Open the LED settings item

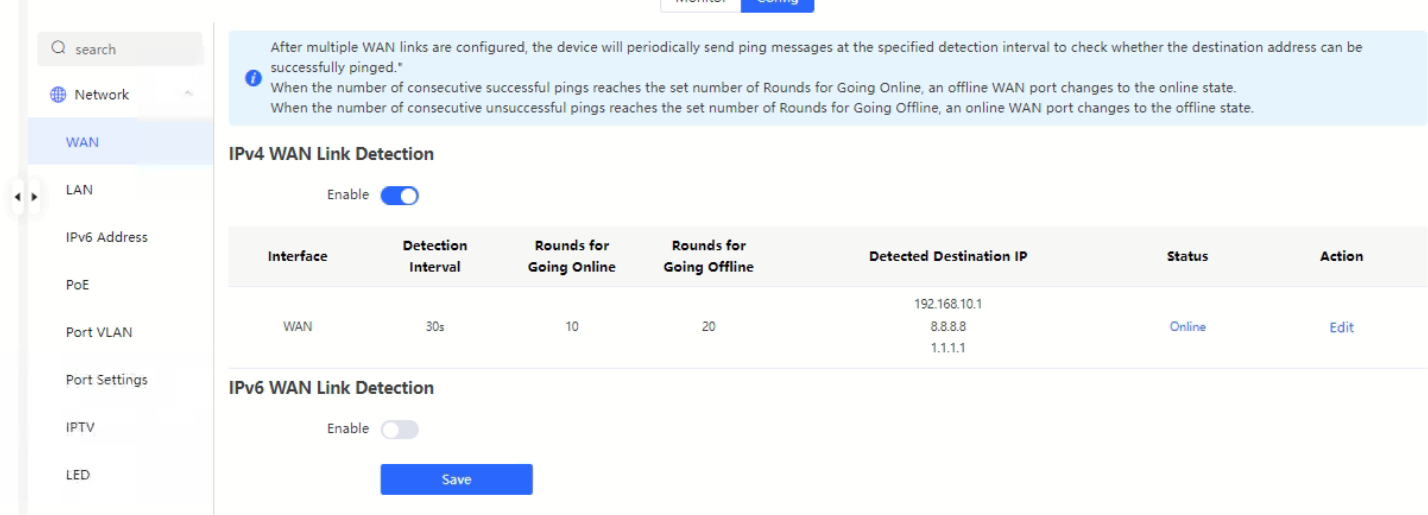[x=78, y=475]
